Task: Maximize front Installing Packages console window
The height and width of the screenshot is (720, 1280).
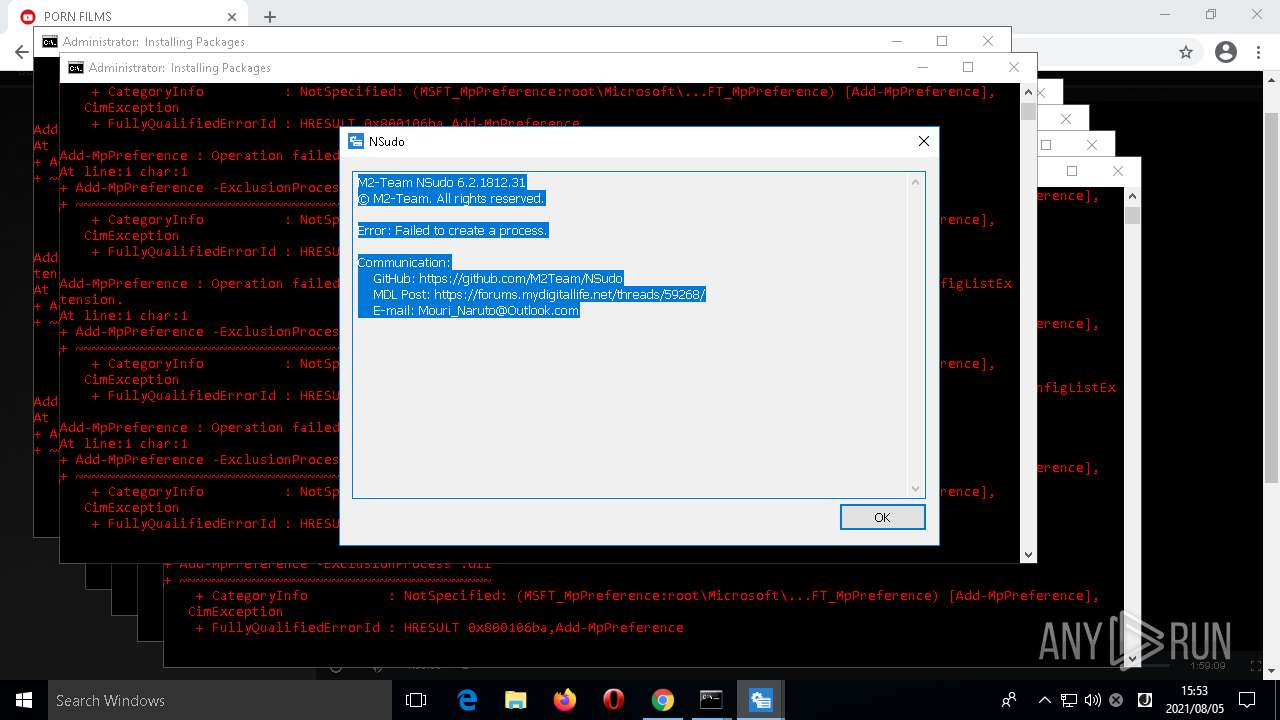Action: tap(967, 67)
